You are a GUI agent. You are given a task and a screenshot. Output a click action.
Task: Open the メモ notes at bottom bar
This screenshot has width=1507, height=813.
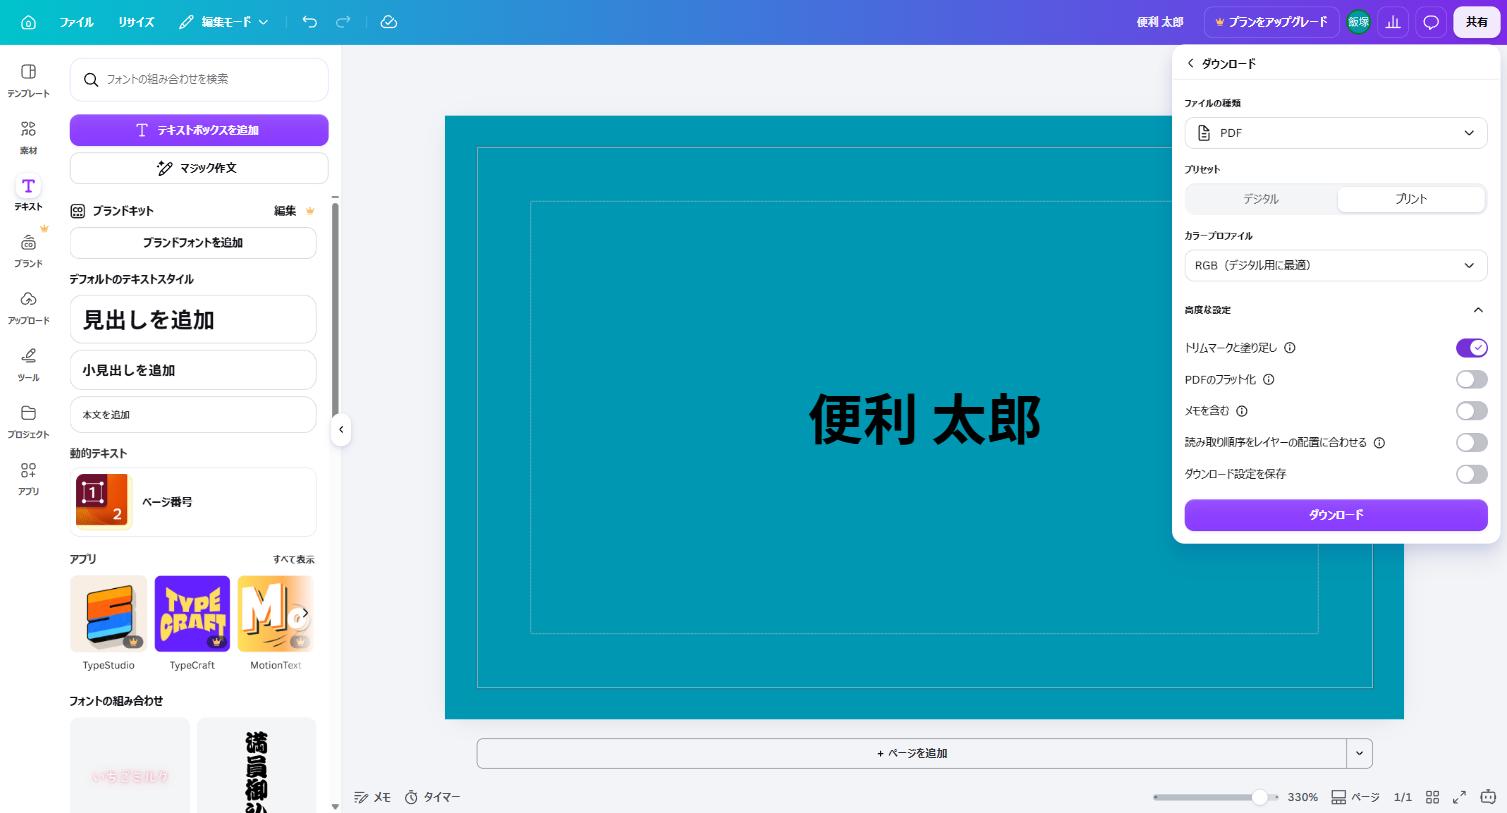click(372, 797)
